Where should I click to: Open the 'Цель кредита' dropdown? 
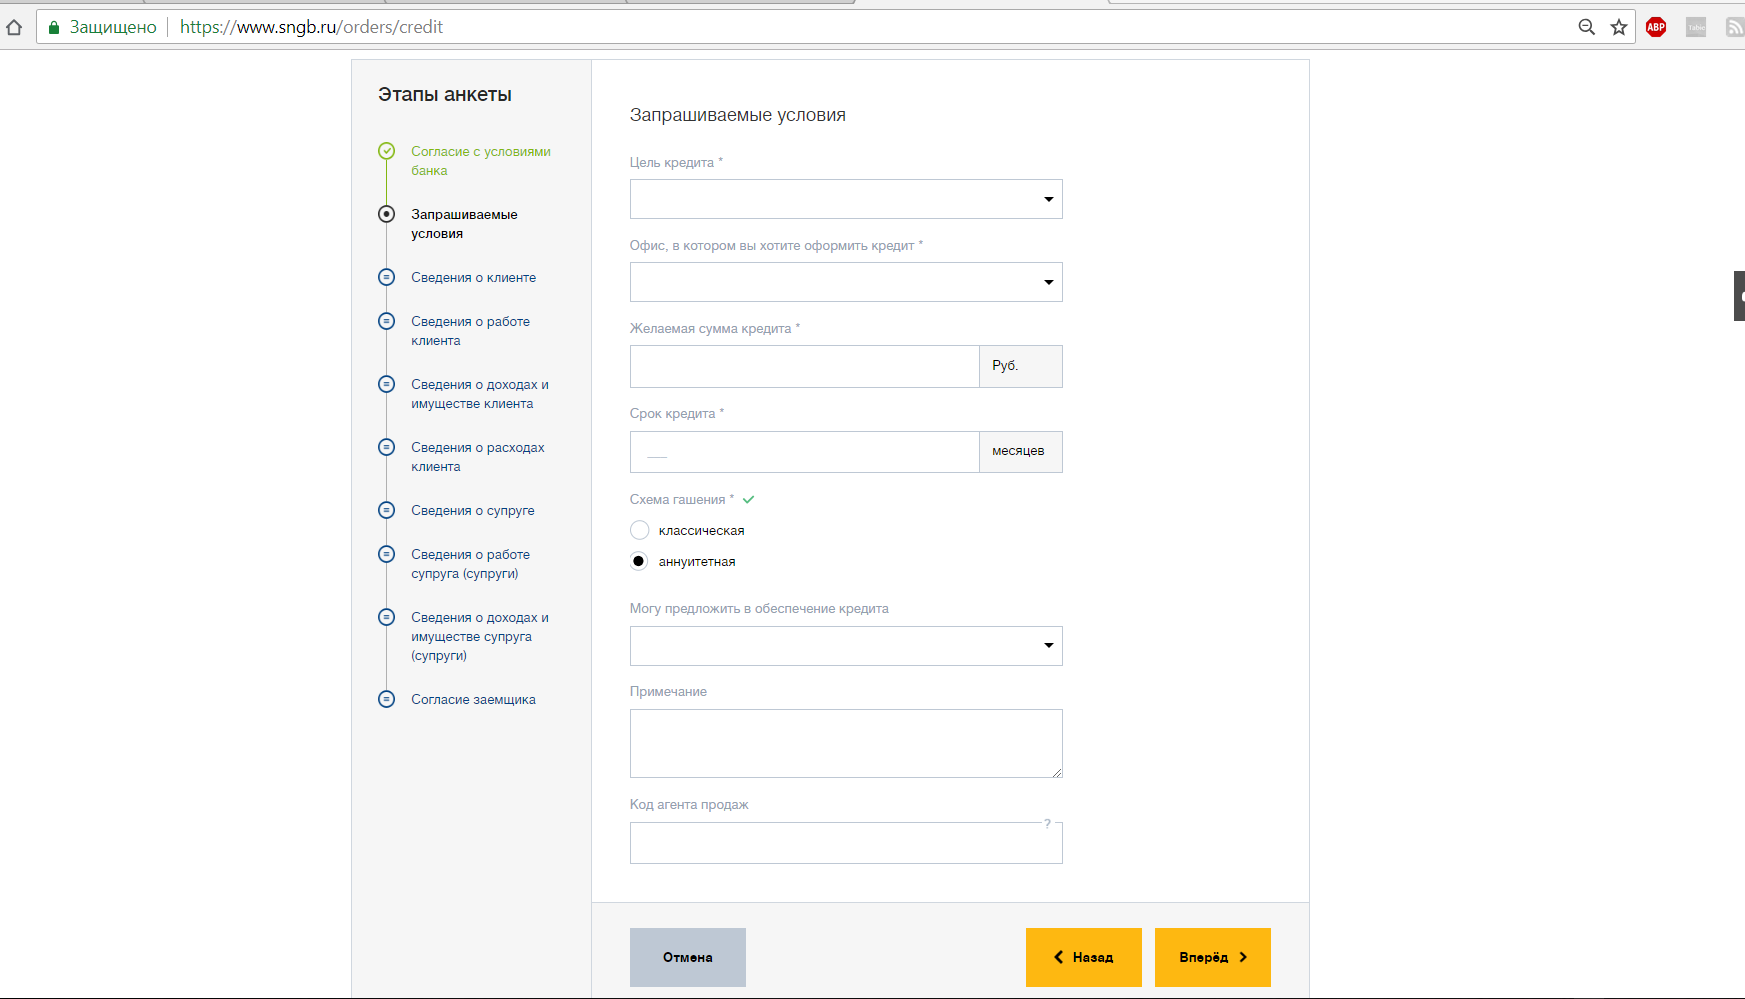845,199
